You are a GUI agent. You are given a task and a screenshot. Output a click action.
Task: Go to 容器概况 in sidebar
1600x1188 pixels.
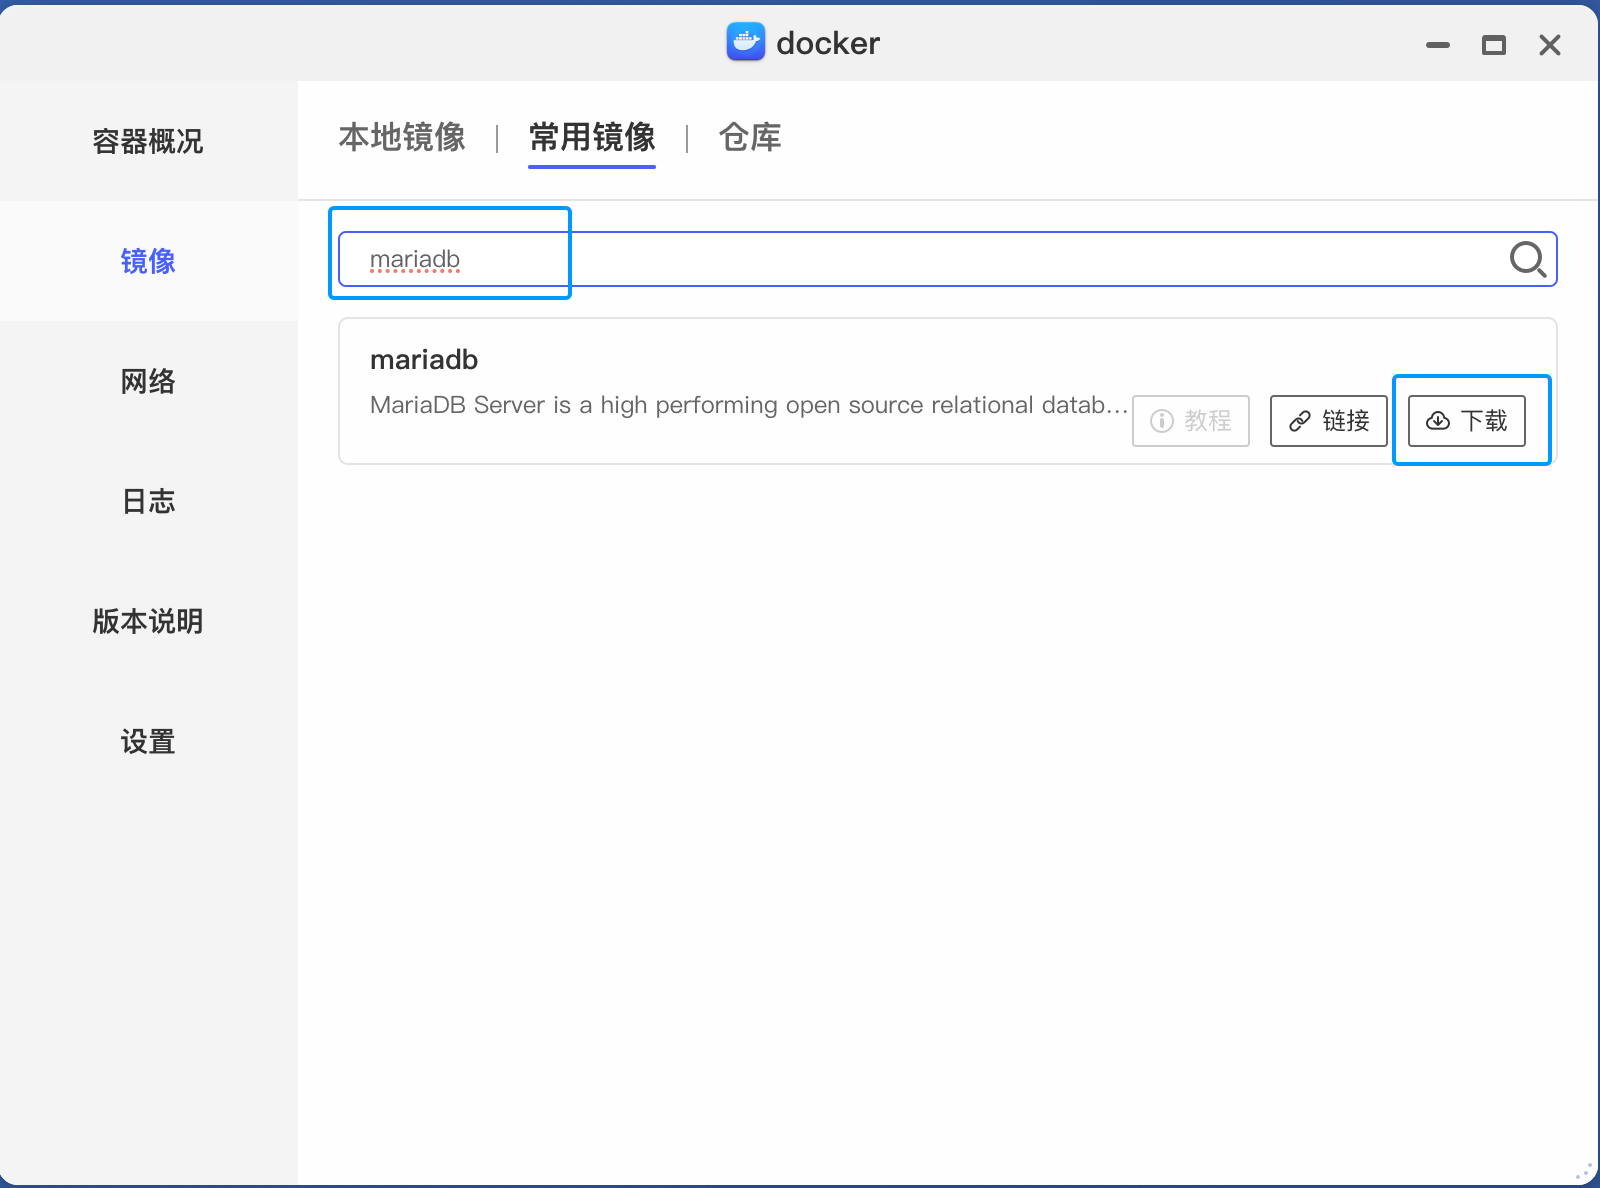point(148,141)
